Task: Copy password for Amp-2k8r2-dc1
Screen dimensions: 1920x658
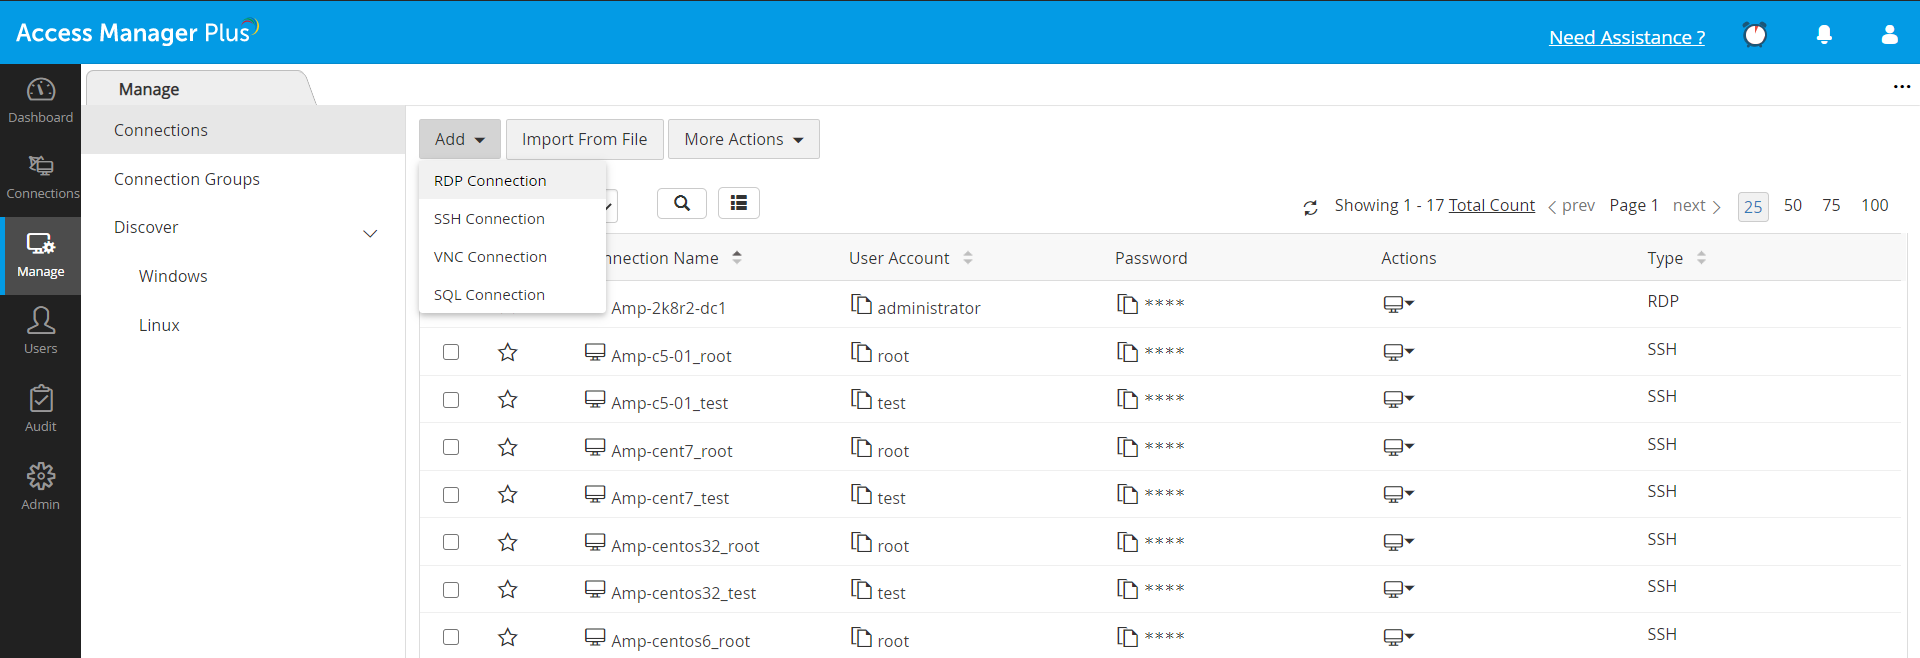Action: [x=1127, y=303]
